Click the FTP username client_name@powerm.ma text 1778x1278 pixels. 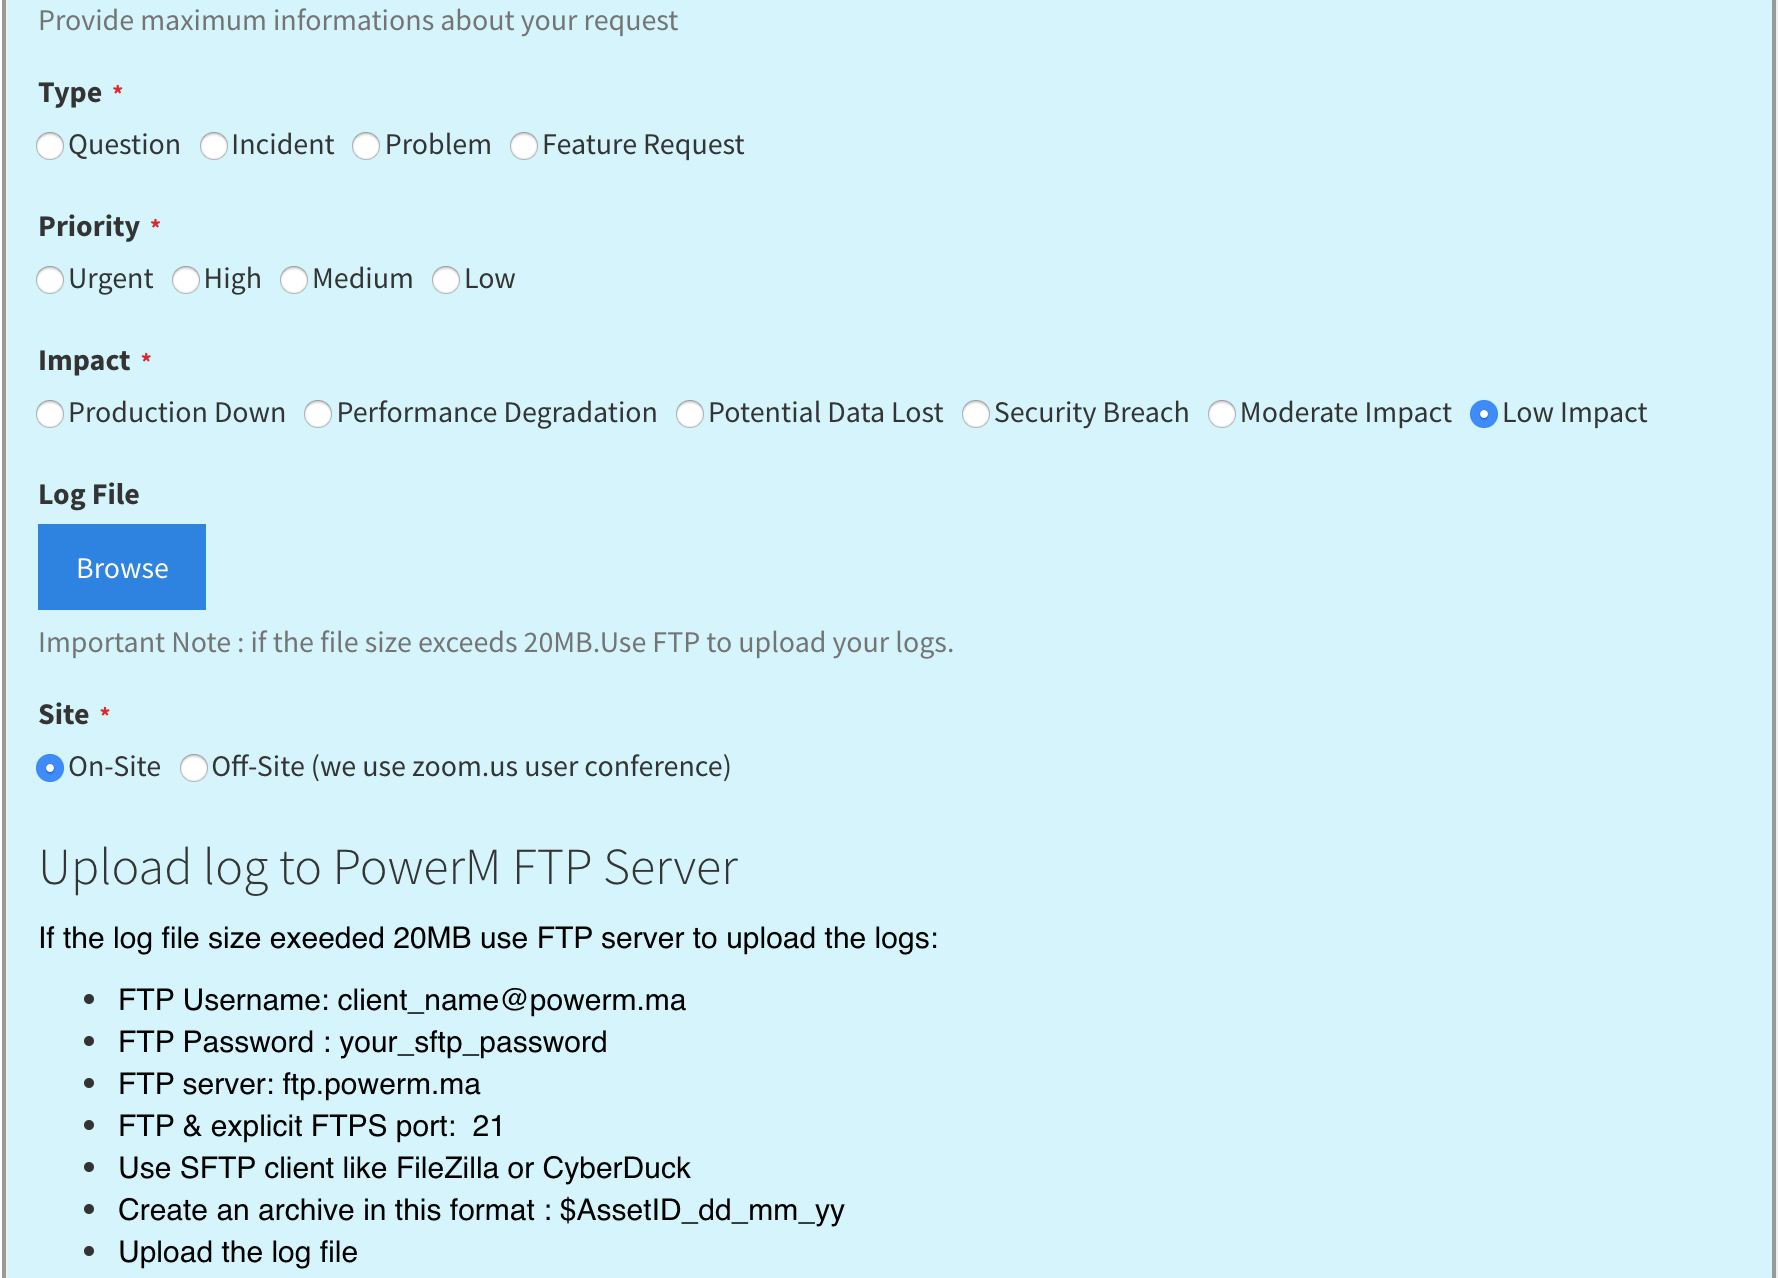coord(402,1000)
